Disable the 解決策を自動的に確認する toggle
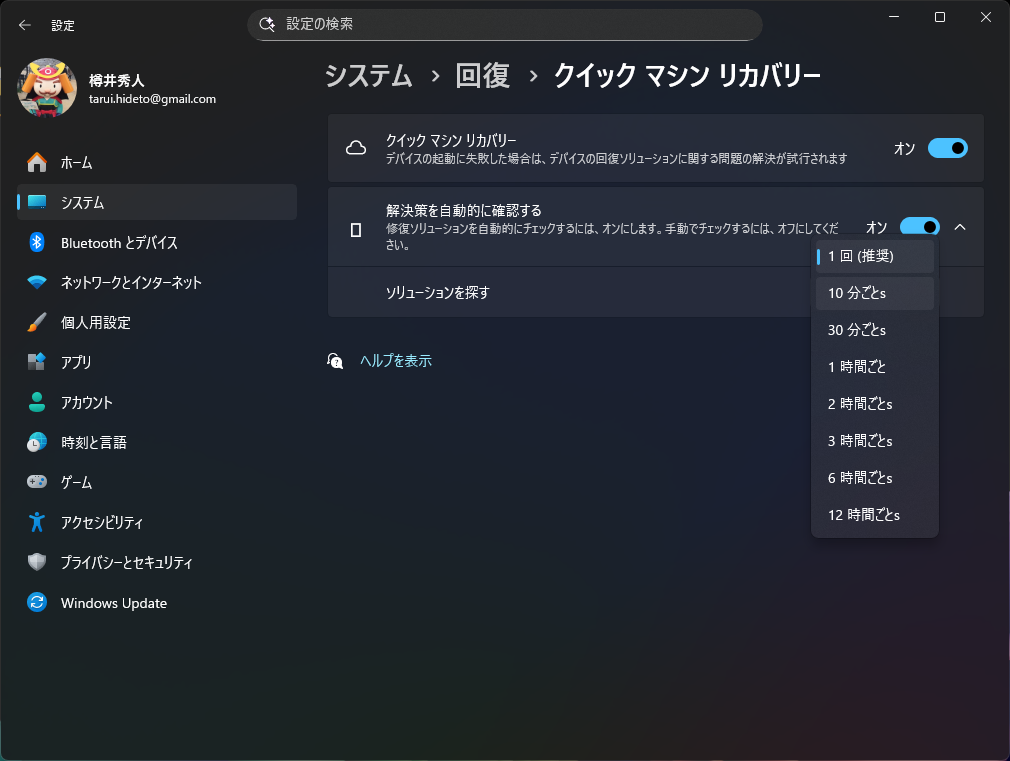The width and height of the screenshot is (1010, 761). tap(919, 227)
